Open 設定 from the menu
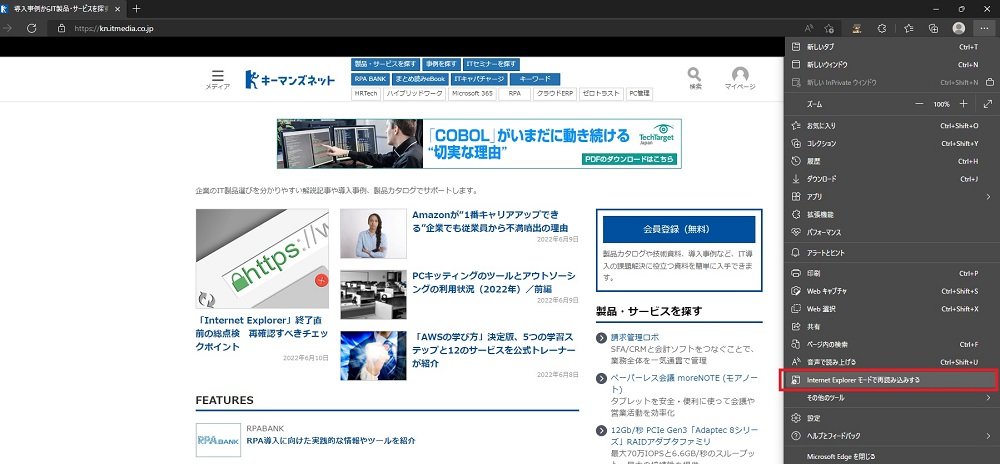The height and width of the screenshot is (464, 1000). [892, 418]
